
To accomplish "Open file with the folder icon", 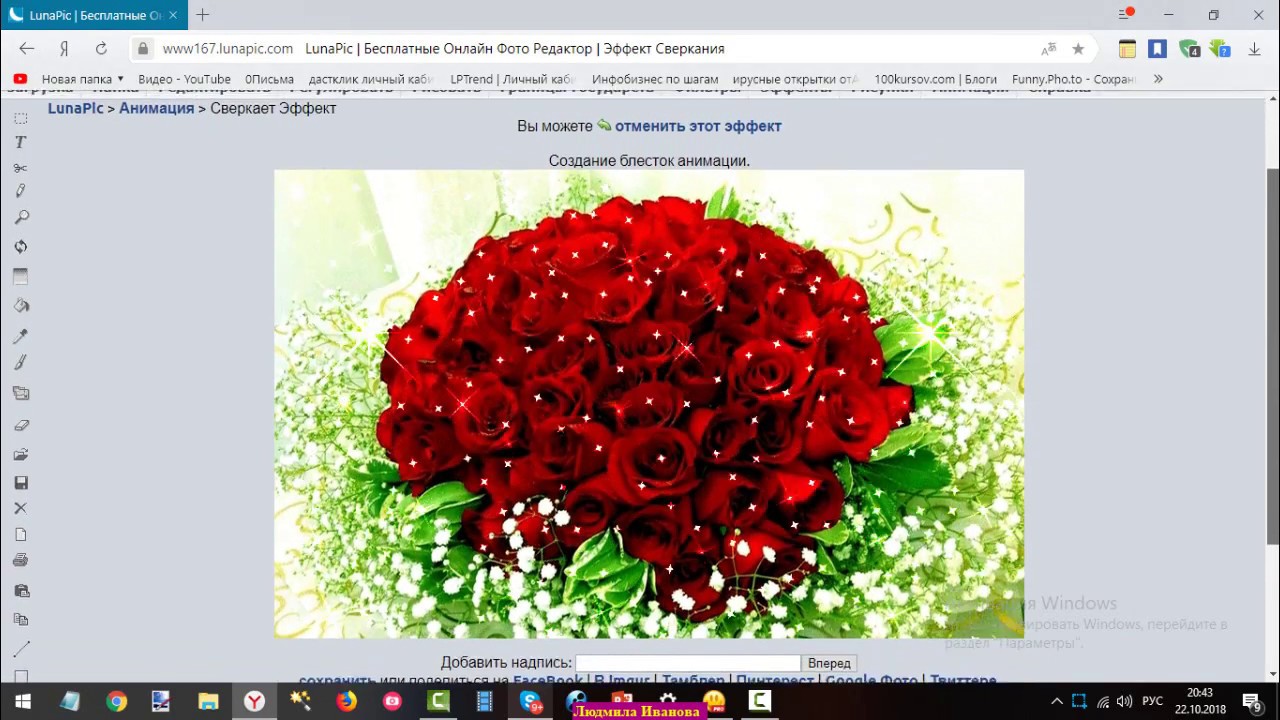I will pyautogui.click(x=21, y=455).
